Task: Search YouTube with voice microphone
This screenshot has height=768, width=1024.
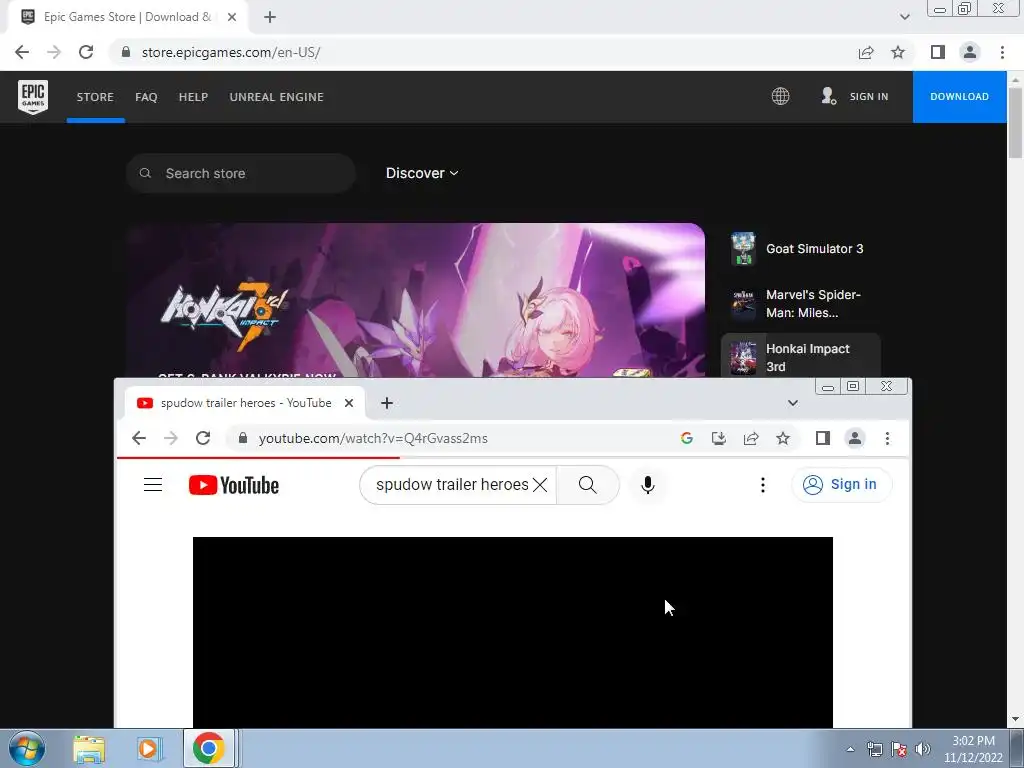Action: 648,485
